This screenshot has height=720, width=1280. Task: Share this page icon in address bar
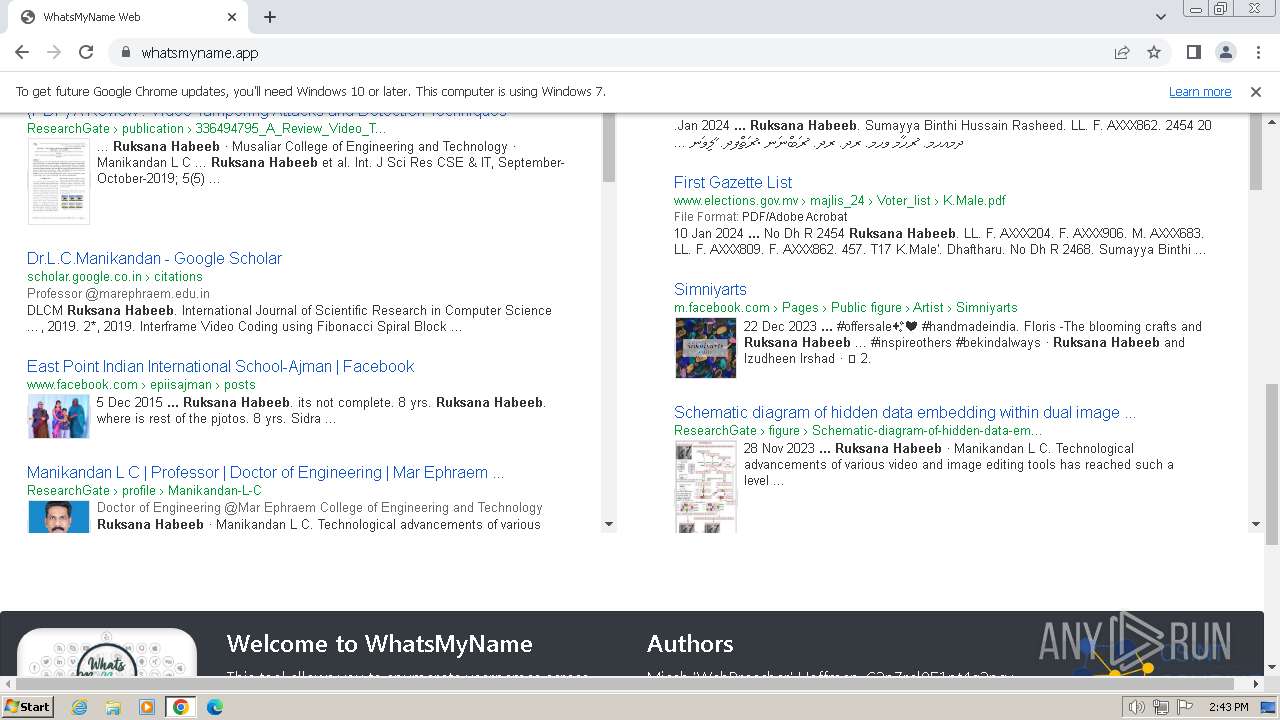click(x=1122, y=52)
